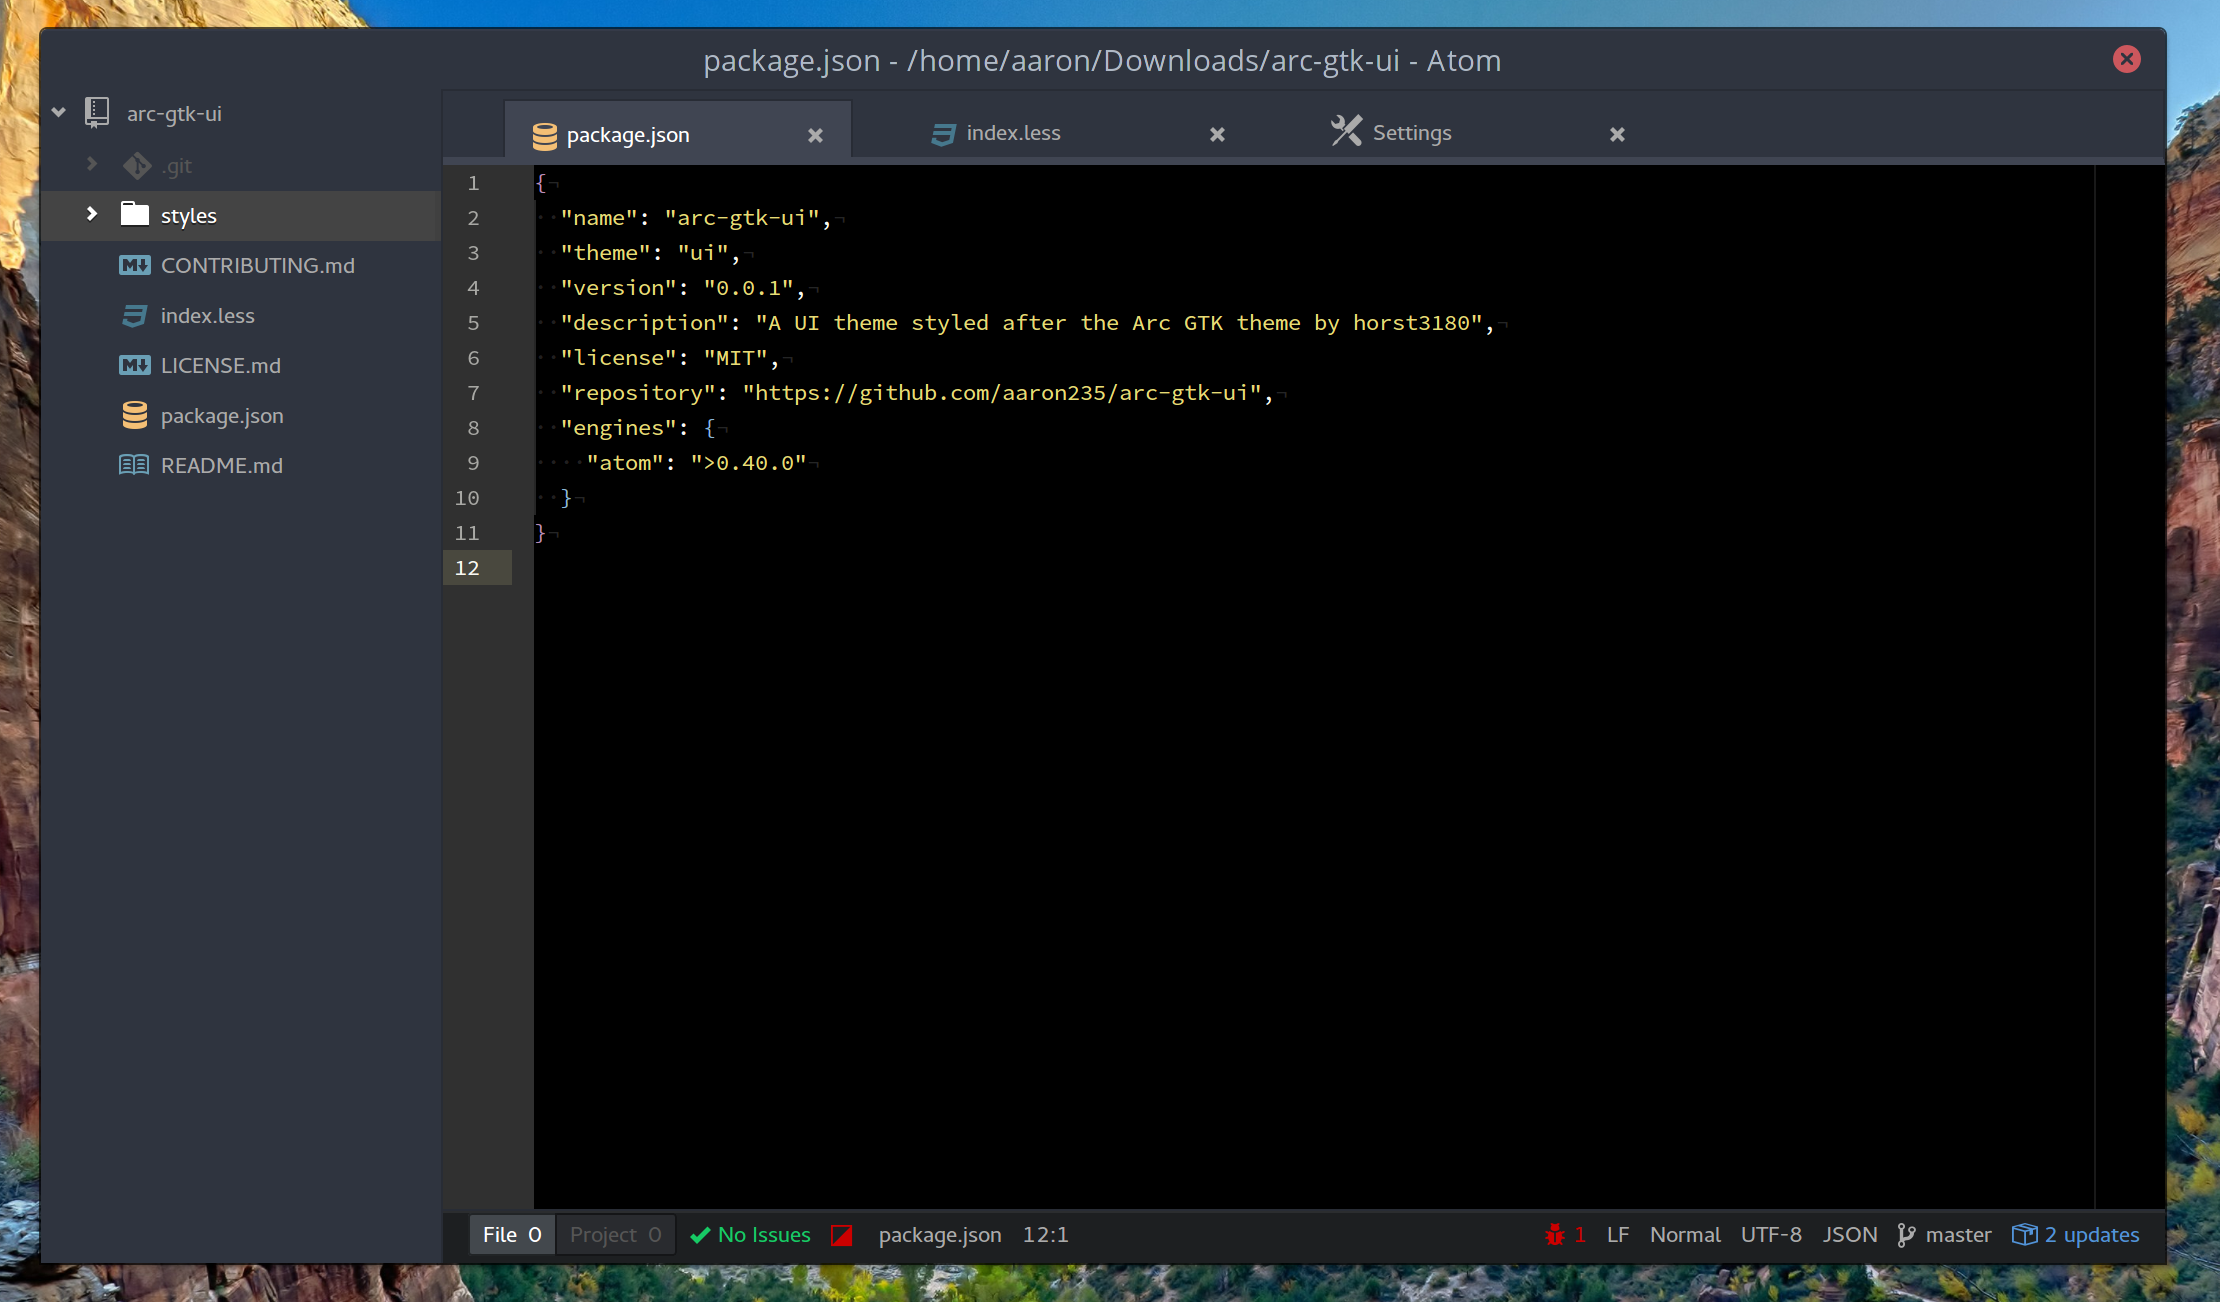Click Normal mode indicator in status bar

[1685, 1235]
